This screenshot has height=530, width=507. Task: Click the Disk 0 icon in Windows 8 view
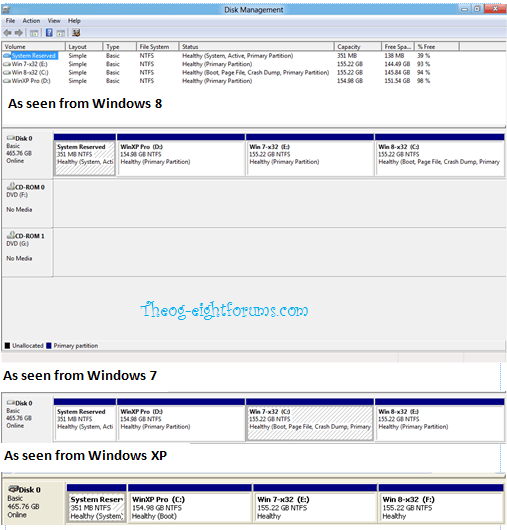(11, 138)
